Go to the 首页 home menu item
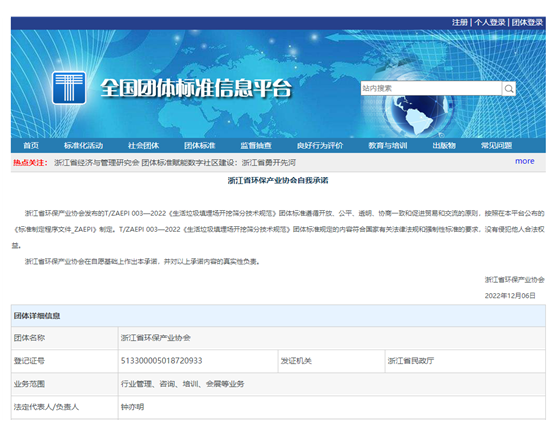The height and width of the screenshot is (422, 550). click(x=31, y=146)
